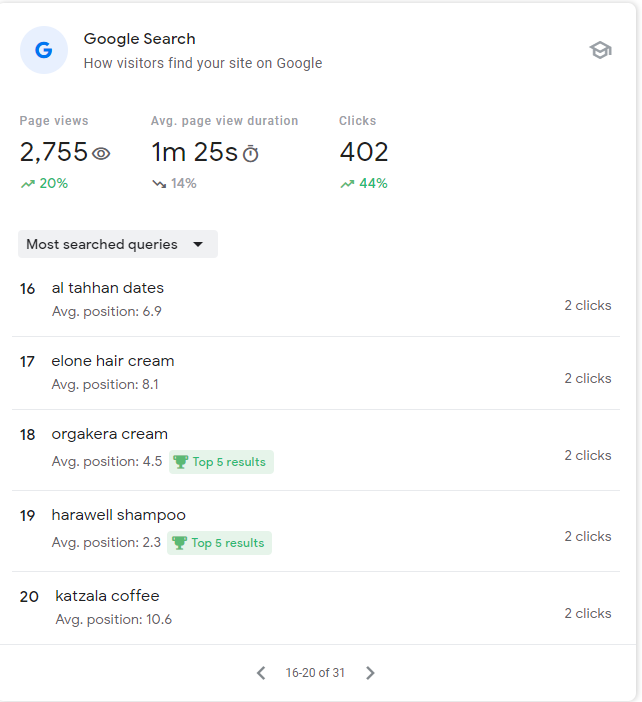Viewport: 642px width, 702px height.
Task: Go to next page of queries
Action: point(370,673)
